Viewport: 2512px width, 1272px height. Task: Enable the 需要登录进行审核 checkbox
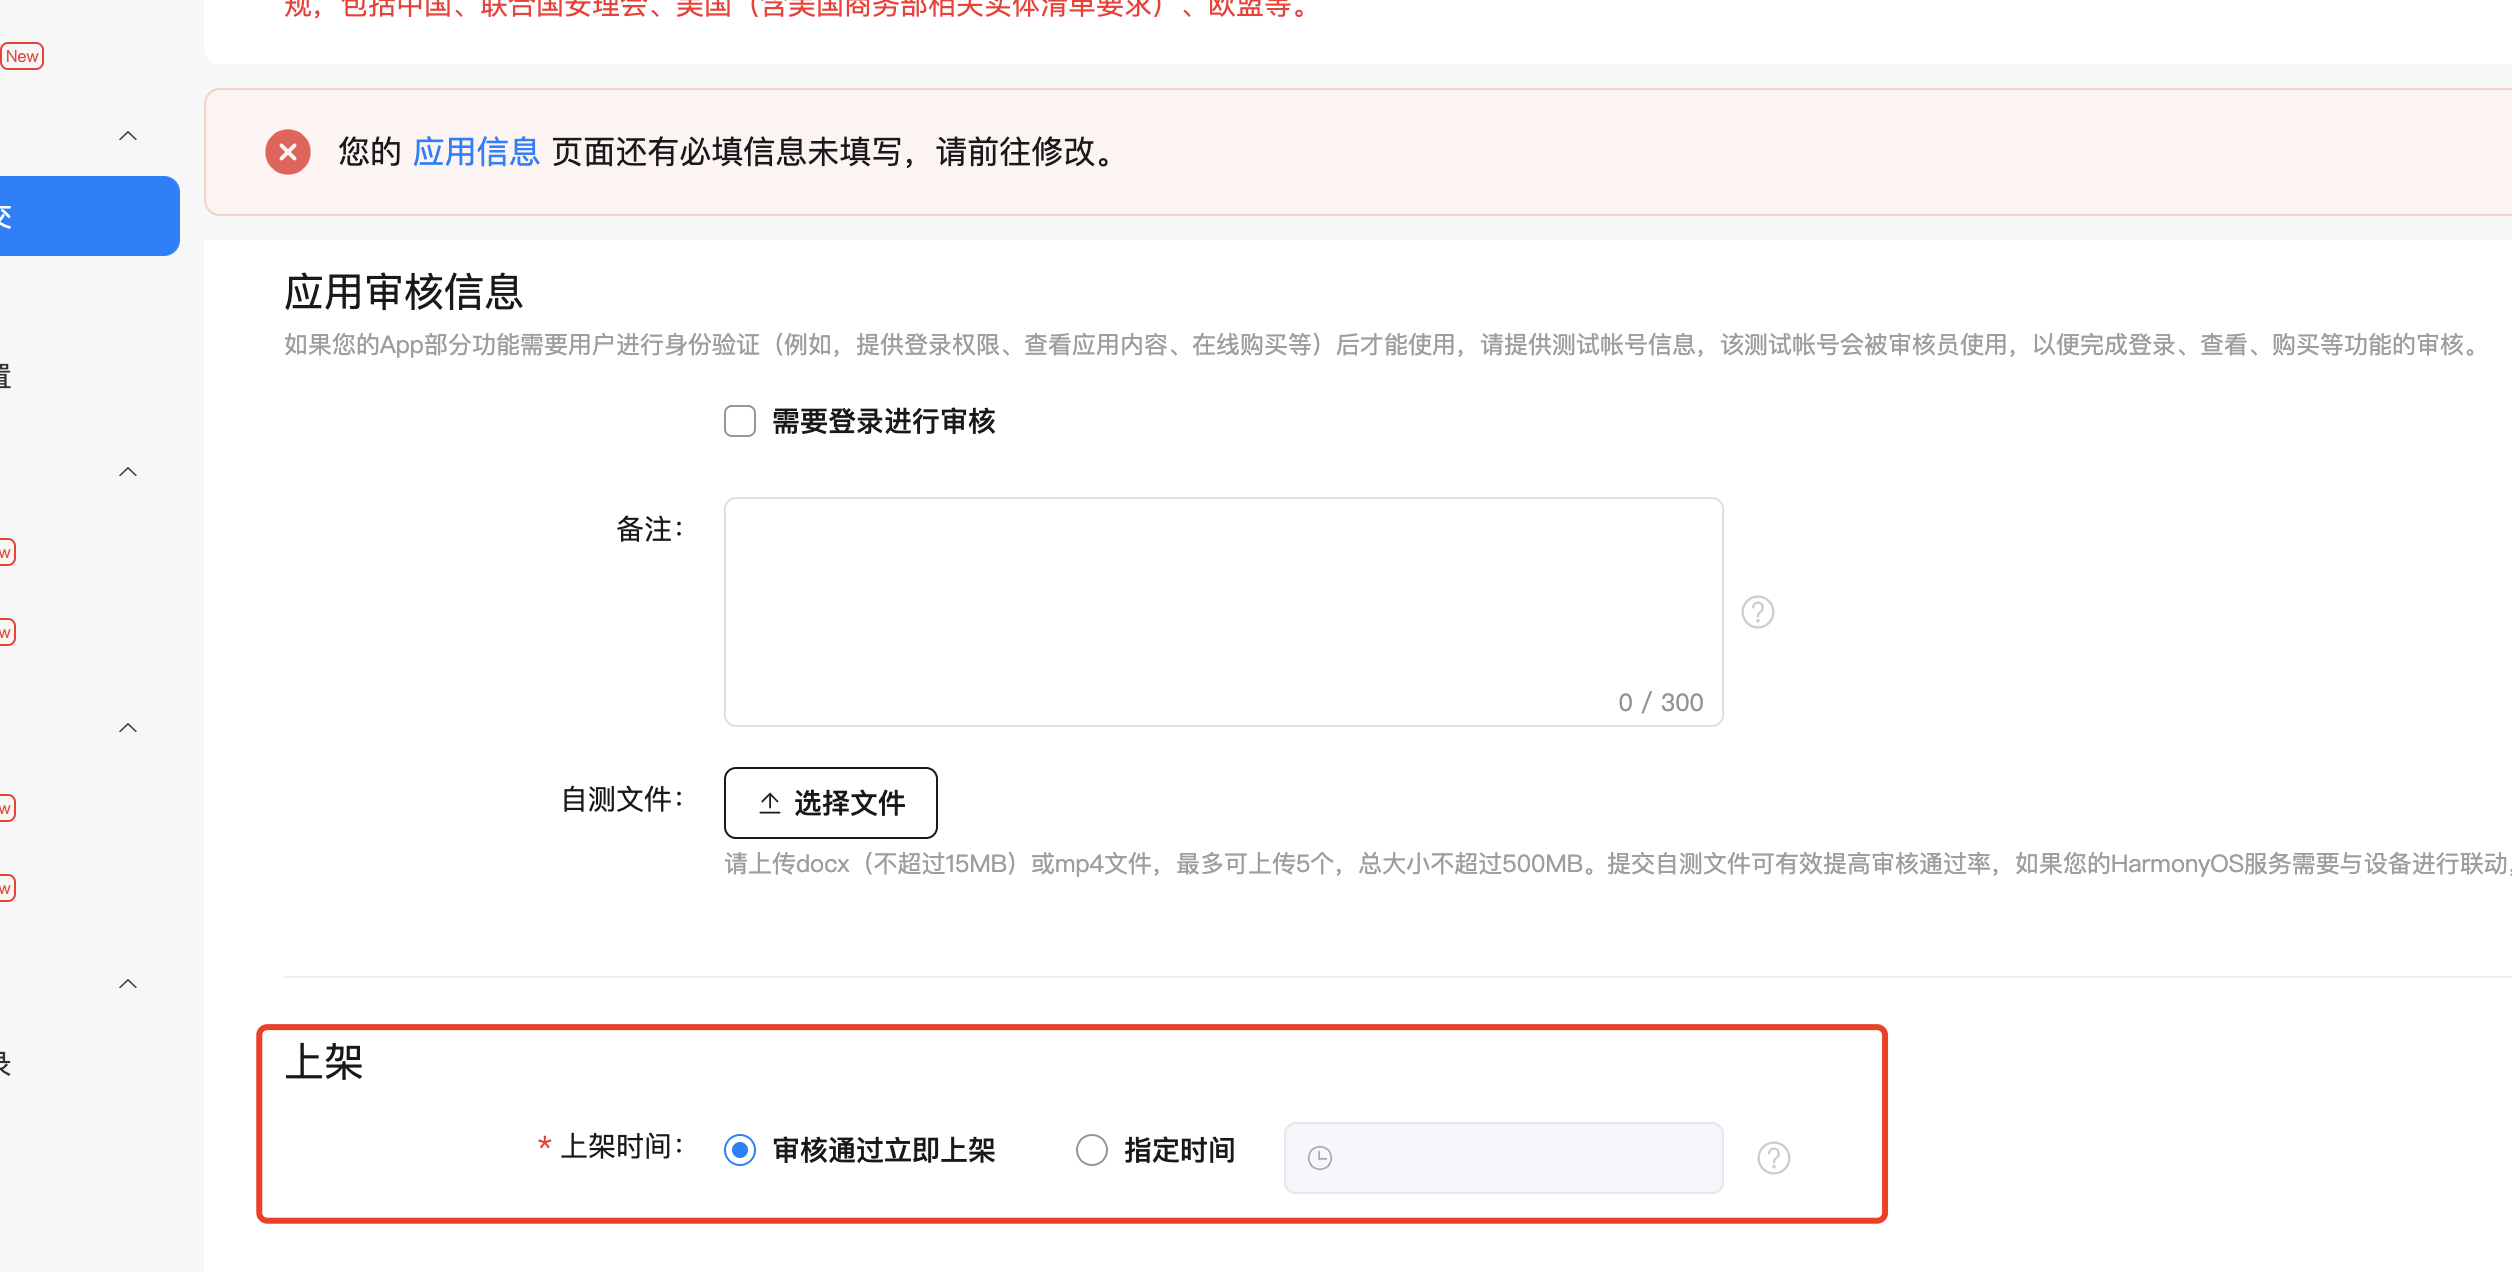pos(740,421)
